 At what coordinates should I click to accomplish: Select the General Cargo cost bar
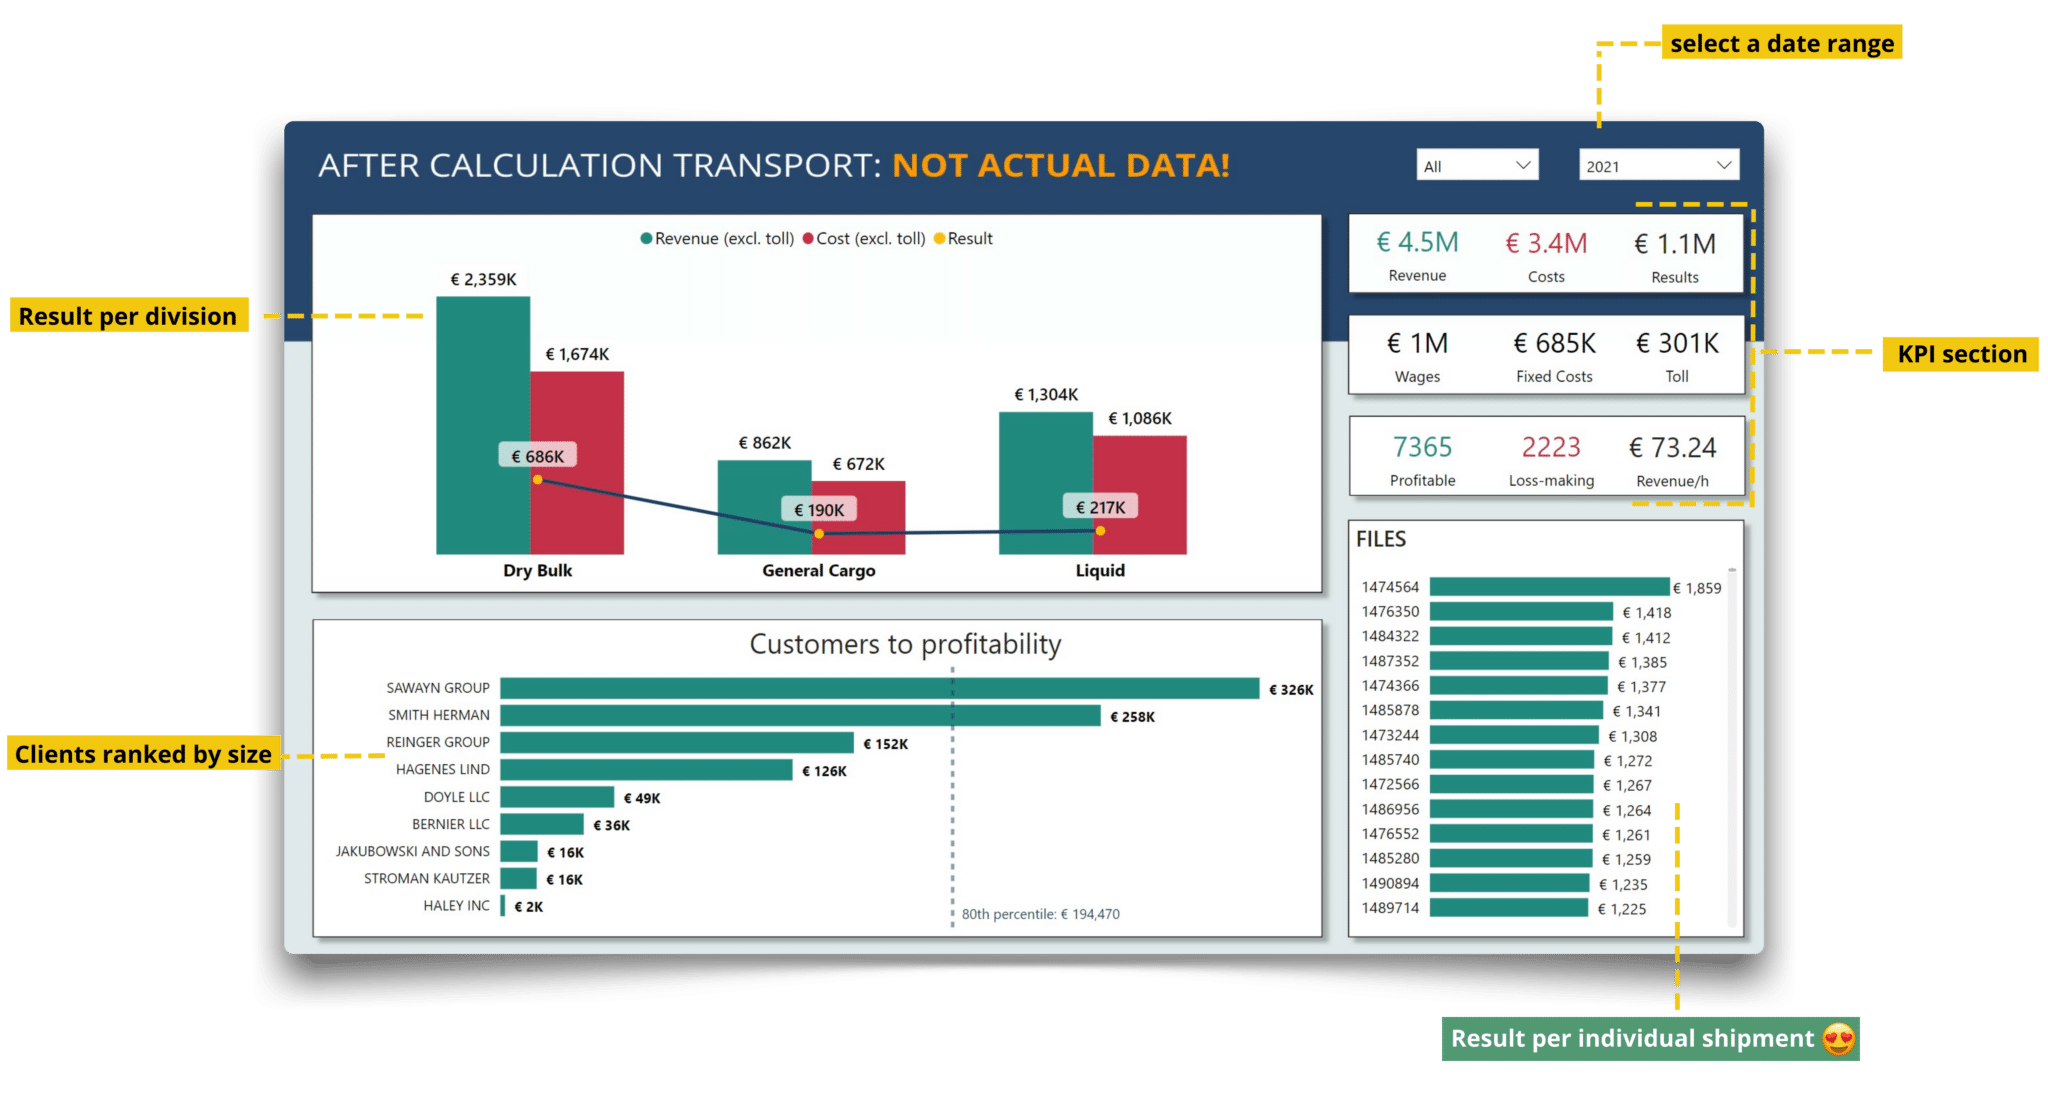click(x=858, y=518)
